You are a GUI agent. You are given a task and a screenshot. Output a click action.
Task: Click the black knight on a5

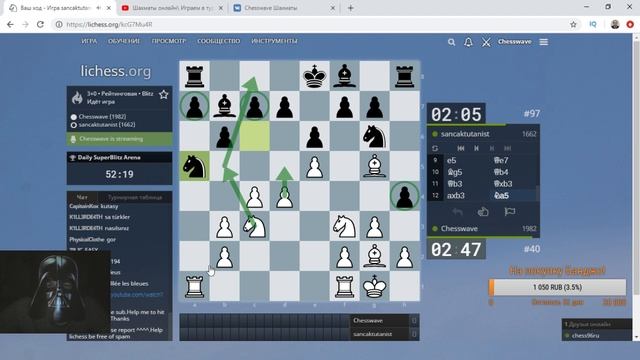[194, 167]
